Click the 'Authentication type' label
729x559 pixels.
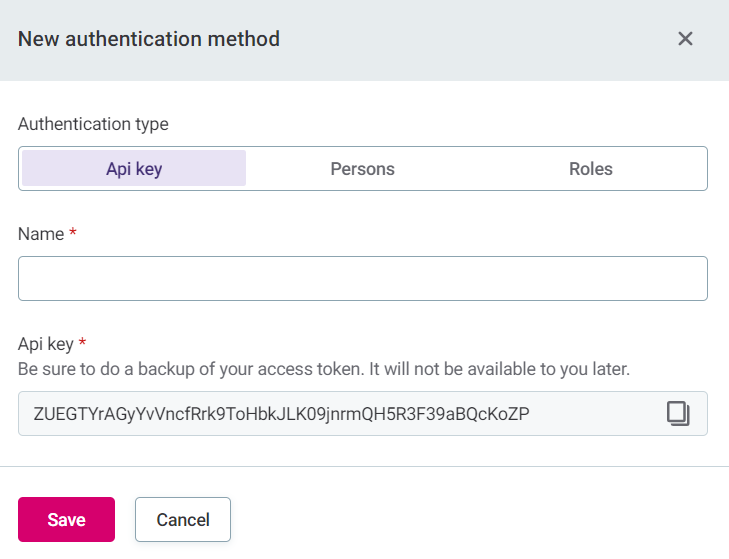coord(93,124)
